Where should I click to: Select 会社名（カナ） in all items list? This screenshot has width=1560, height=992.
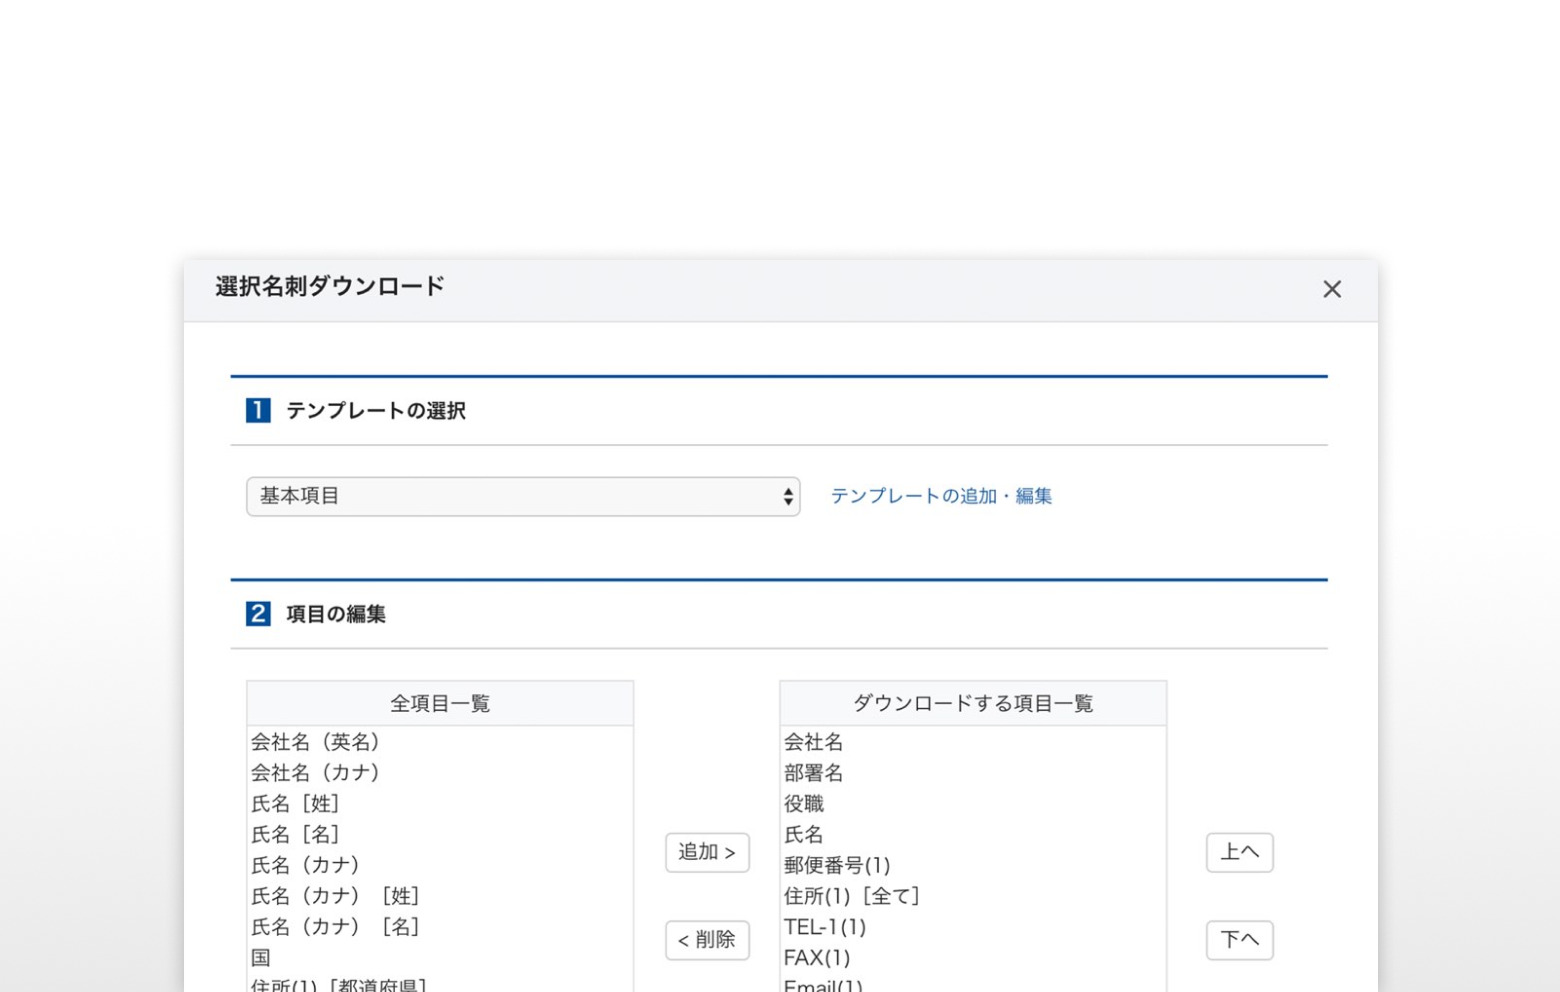[440, 773]
